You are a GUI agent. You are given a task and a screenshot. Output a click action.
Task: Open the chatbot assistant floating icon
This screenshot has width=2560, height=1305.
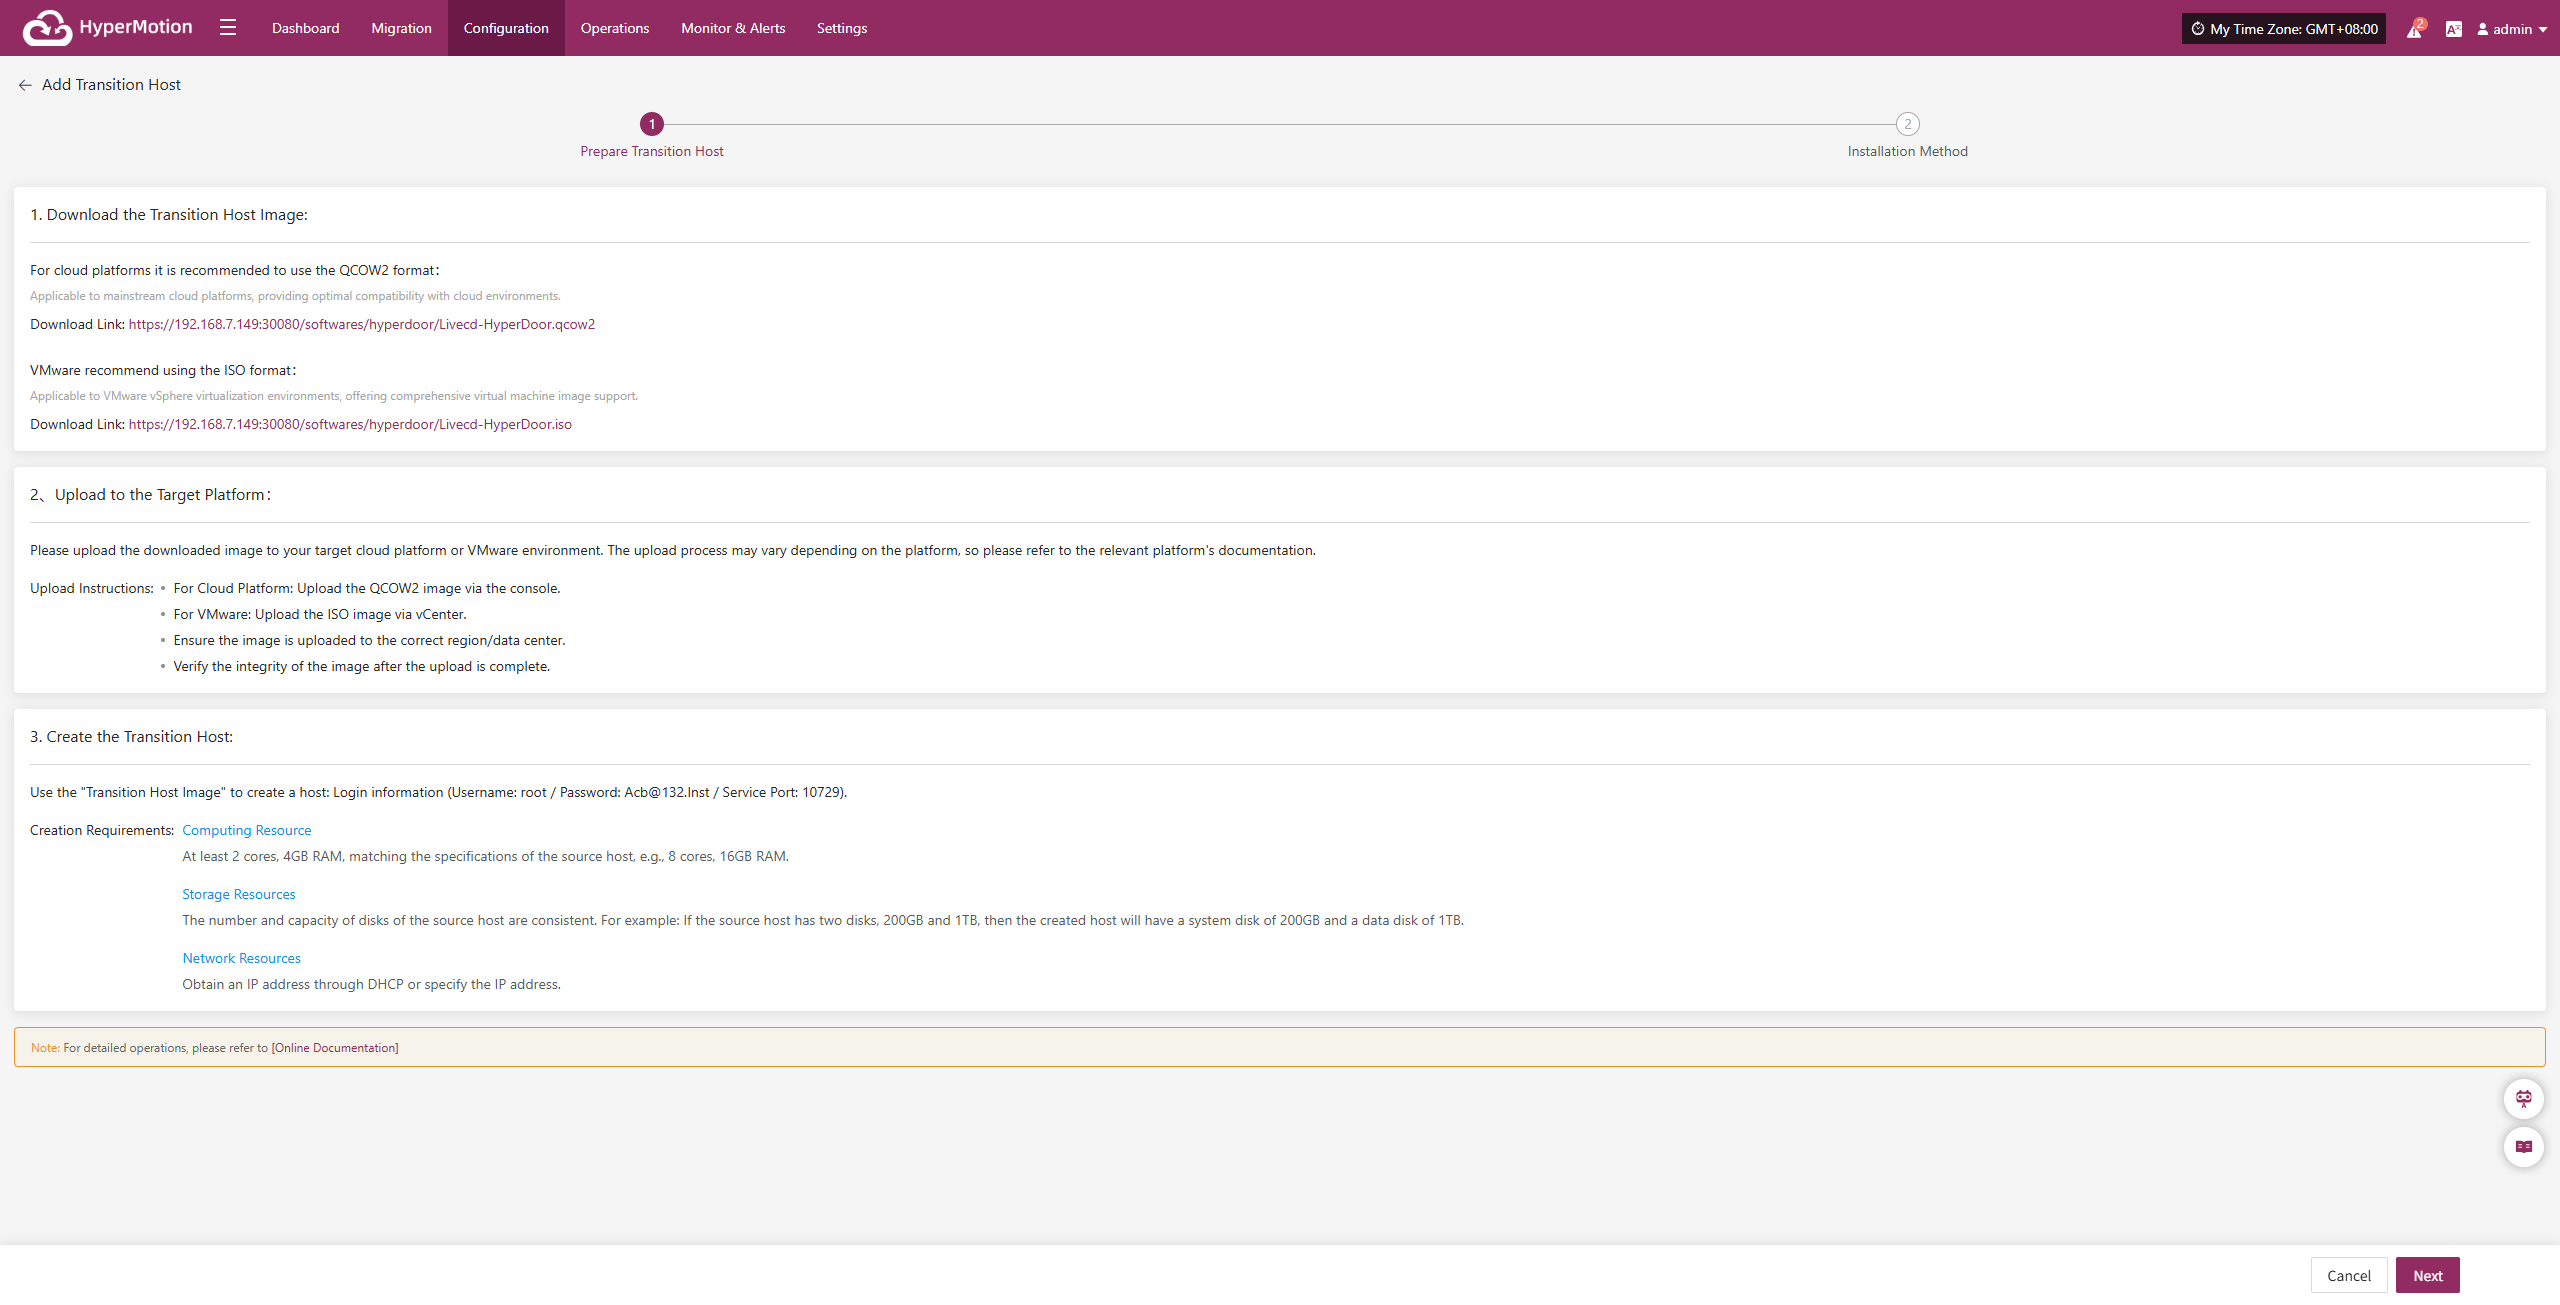[2523, 1099]
